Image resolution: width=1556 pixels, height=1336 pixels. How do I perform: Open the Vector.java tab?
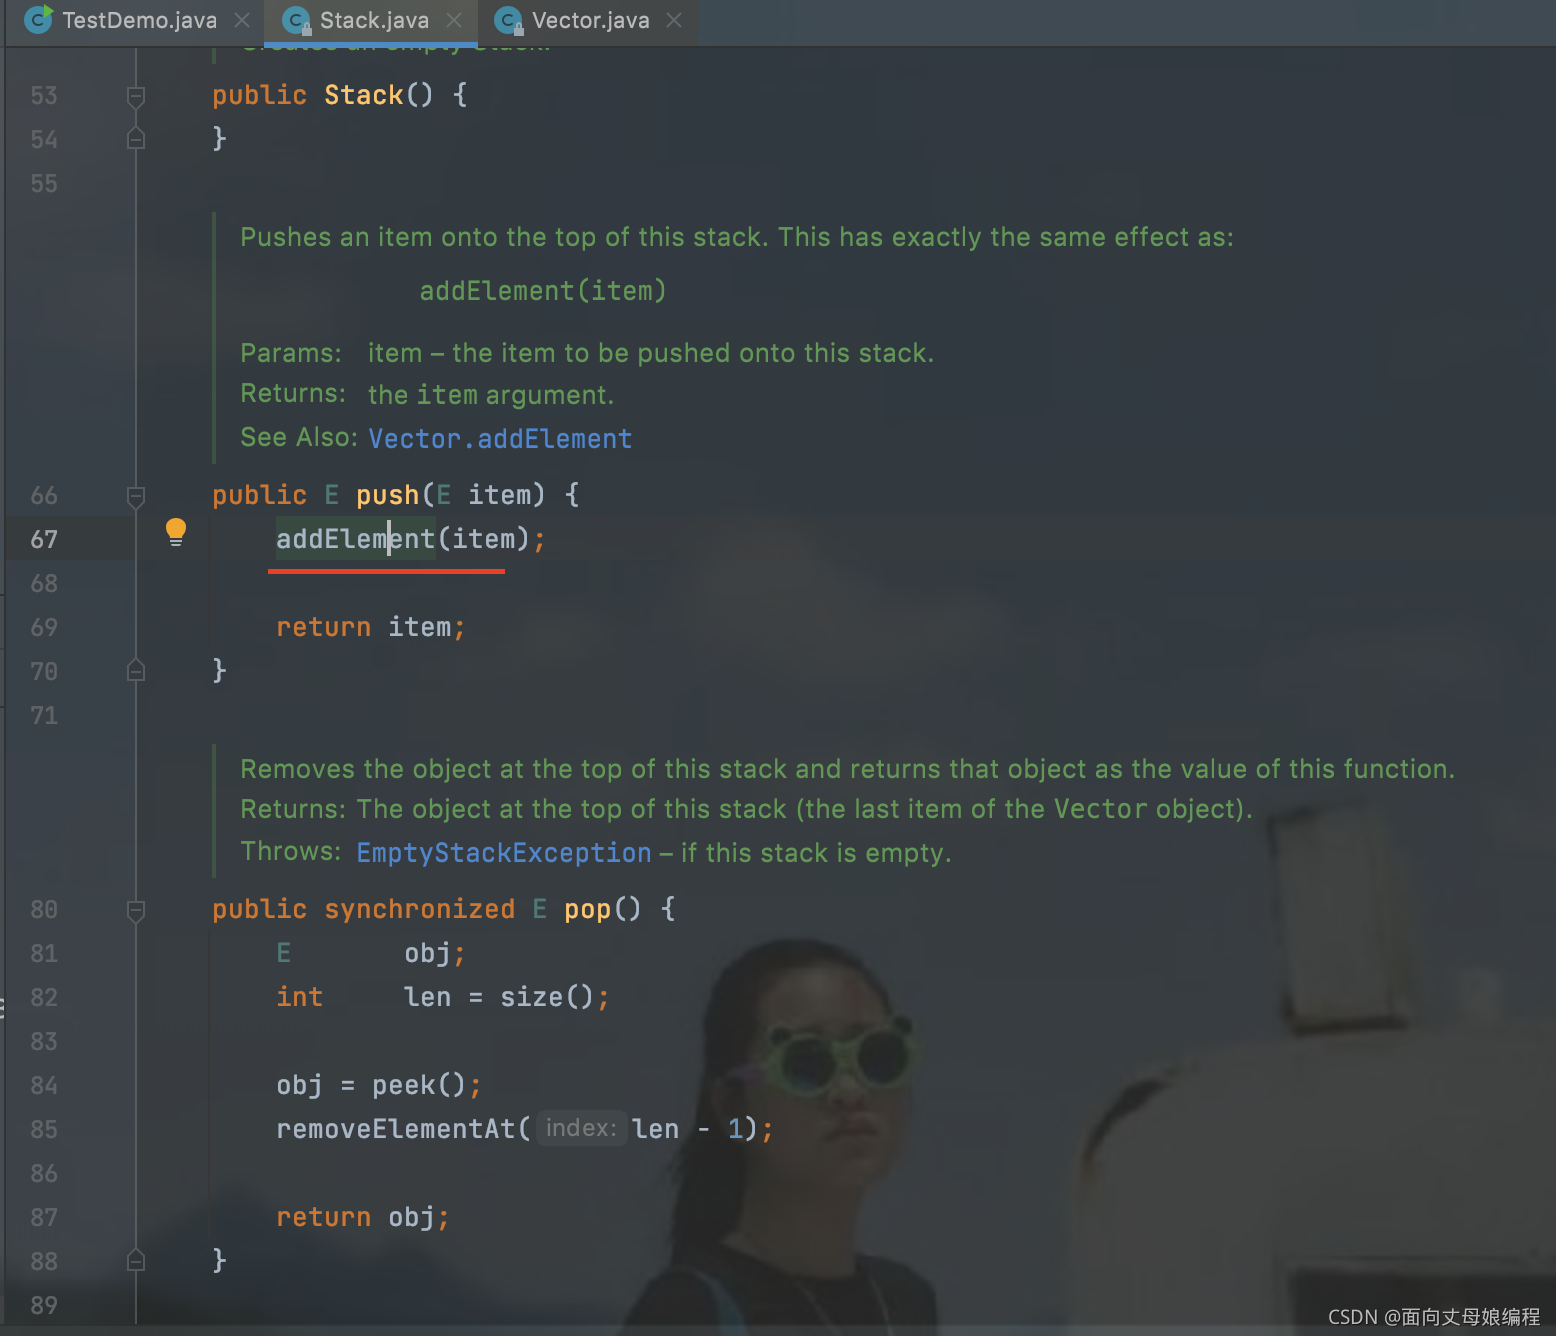tap(590, 20)
